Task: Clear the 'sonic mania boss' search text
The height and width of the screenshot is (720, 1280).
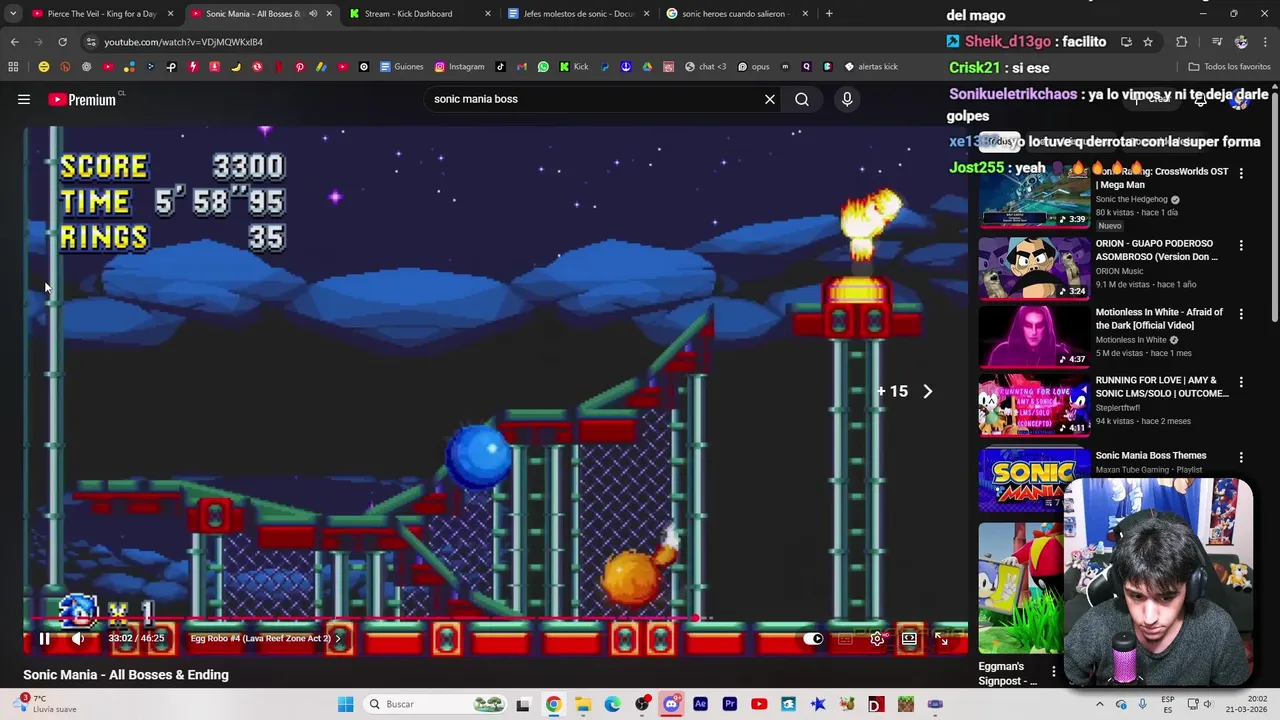Action: (770, 99)
